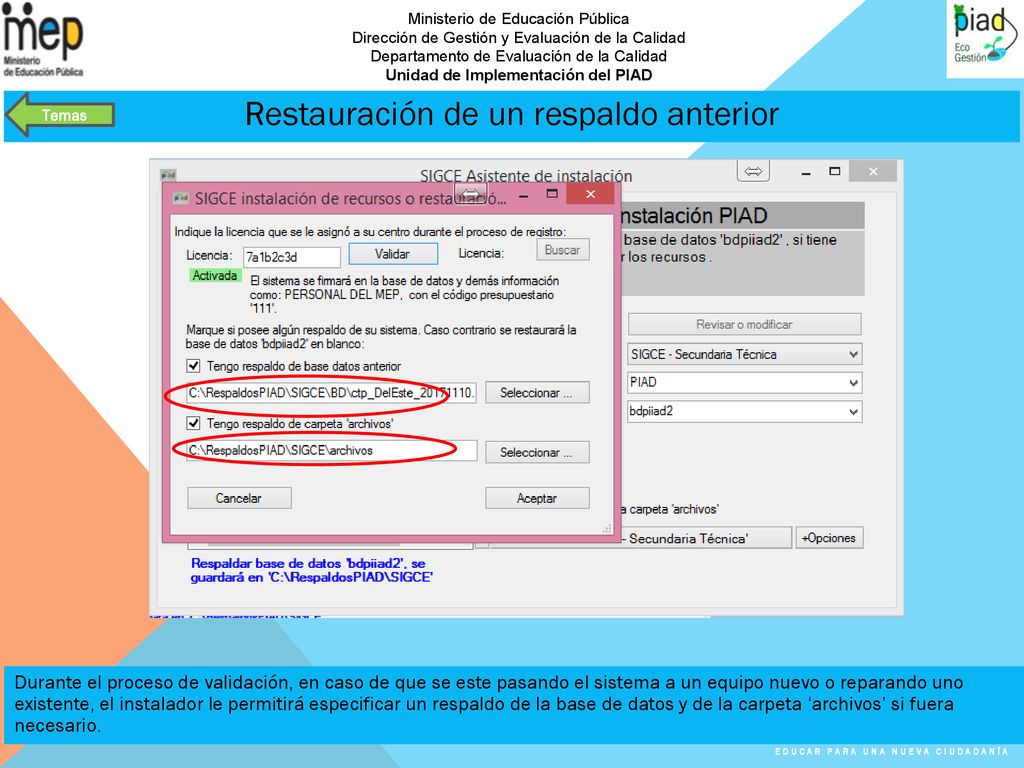Open the PIAD dropdown in Asistente window

744,383
